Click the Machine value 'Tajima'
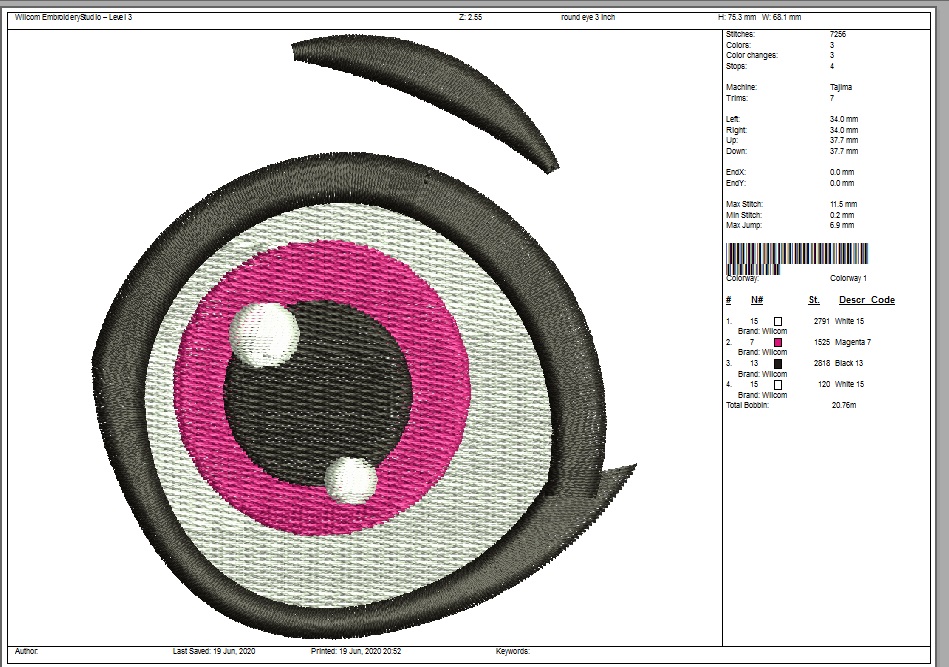Image resolution: width=949 pixels, height=667 pixels. 841,87
